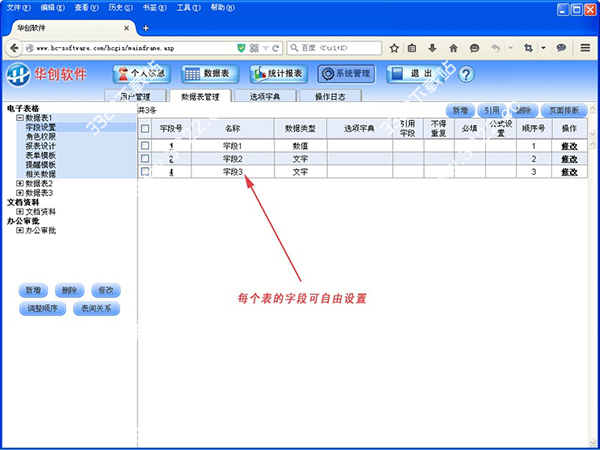Open the 数据表 data table section

pos(210,74)
